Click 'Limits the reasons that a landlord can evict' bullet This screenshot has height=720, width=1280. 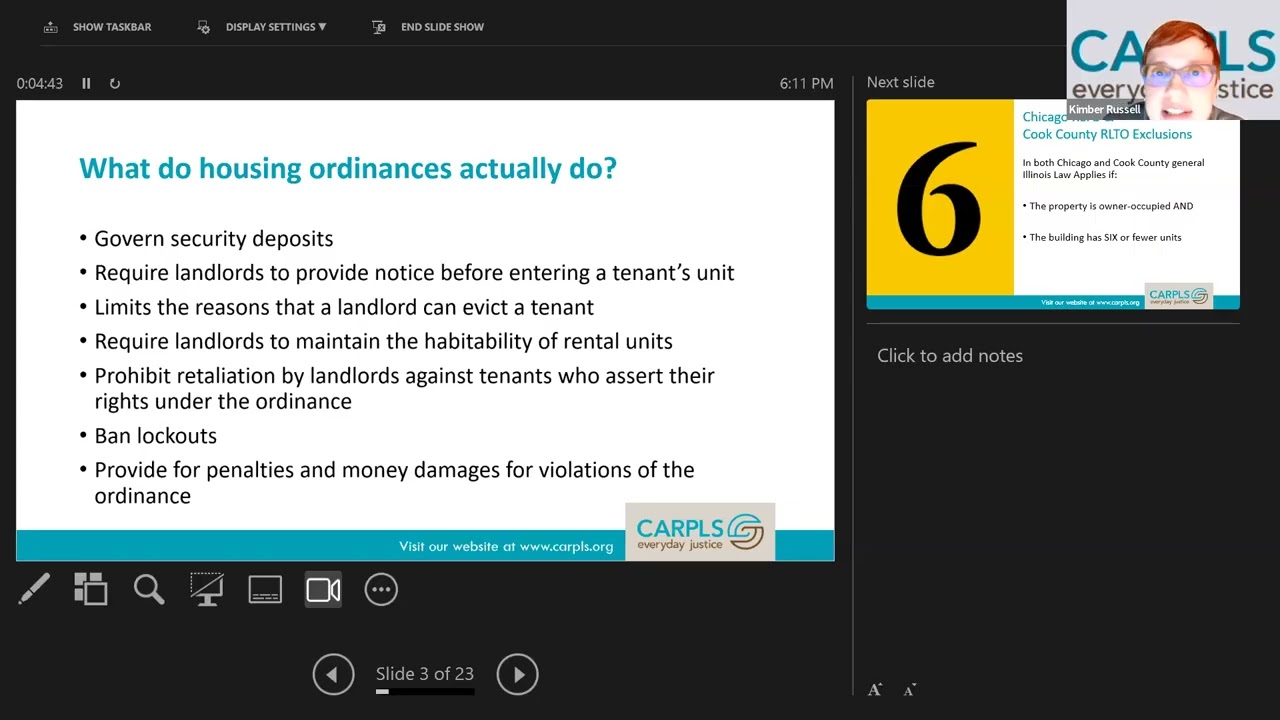tap(344, 307)
